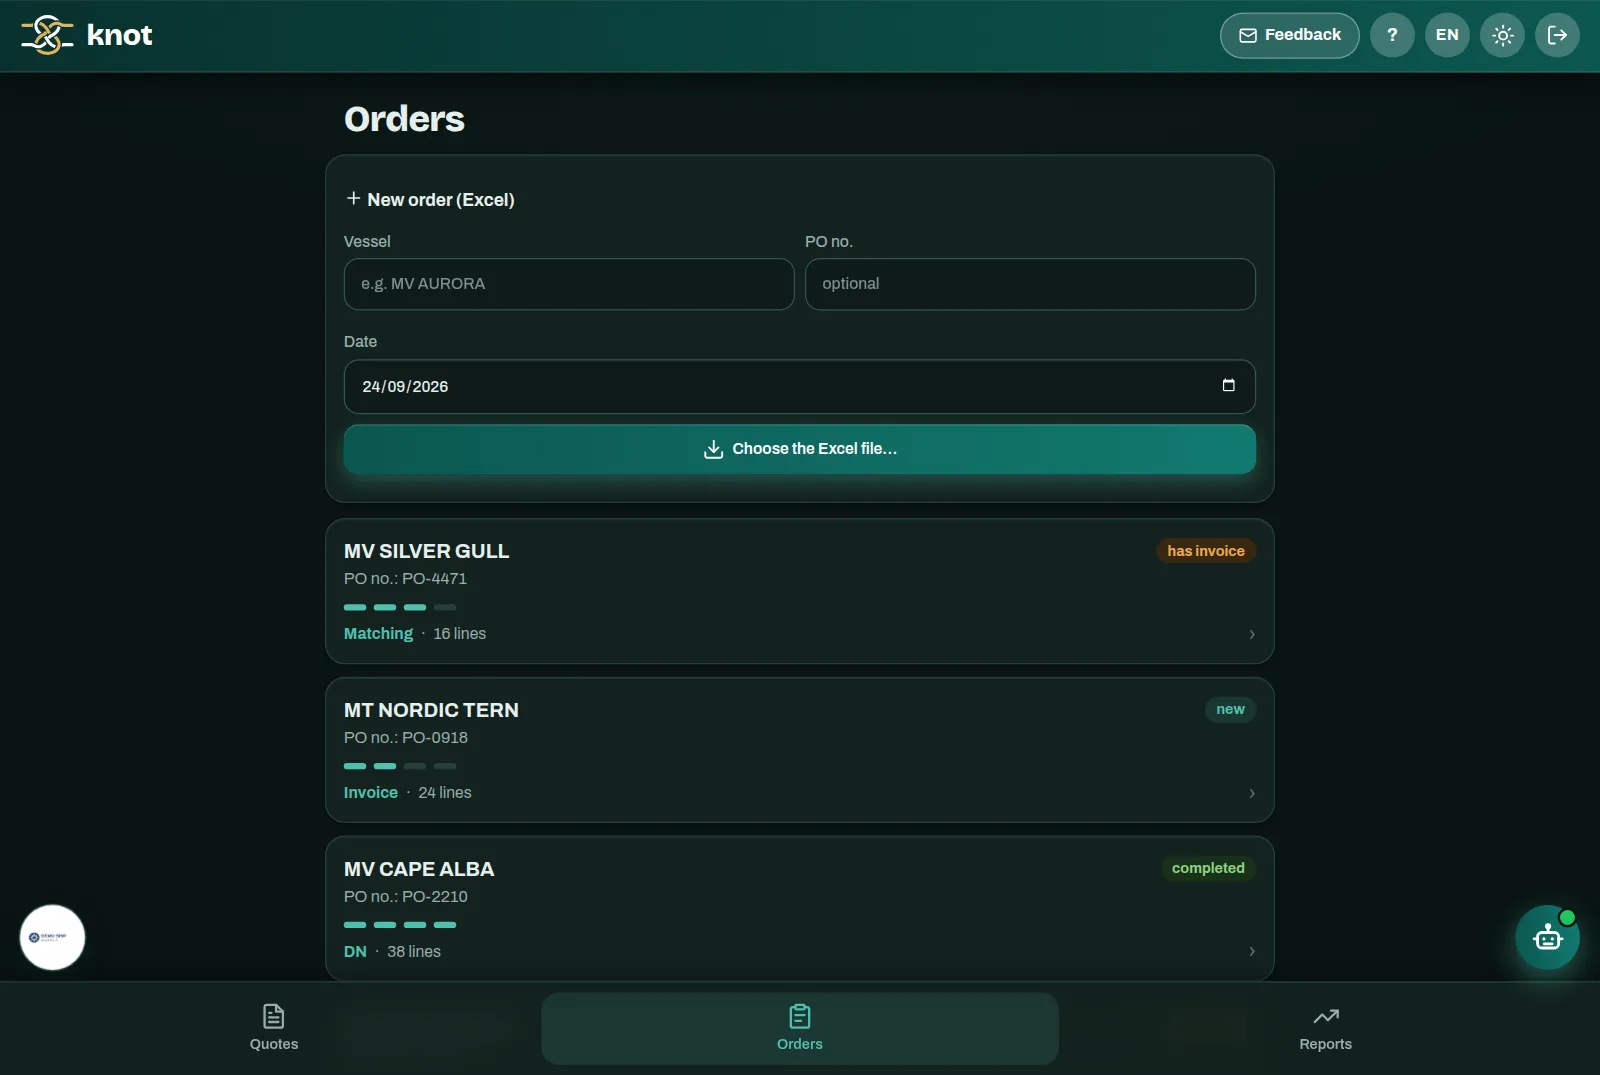The height and width of the screenshot is (1075, 1600).
Task: Click the knot logo icon
Action: tap(47, 35)
